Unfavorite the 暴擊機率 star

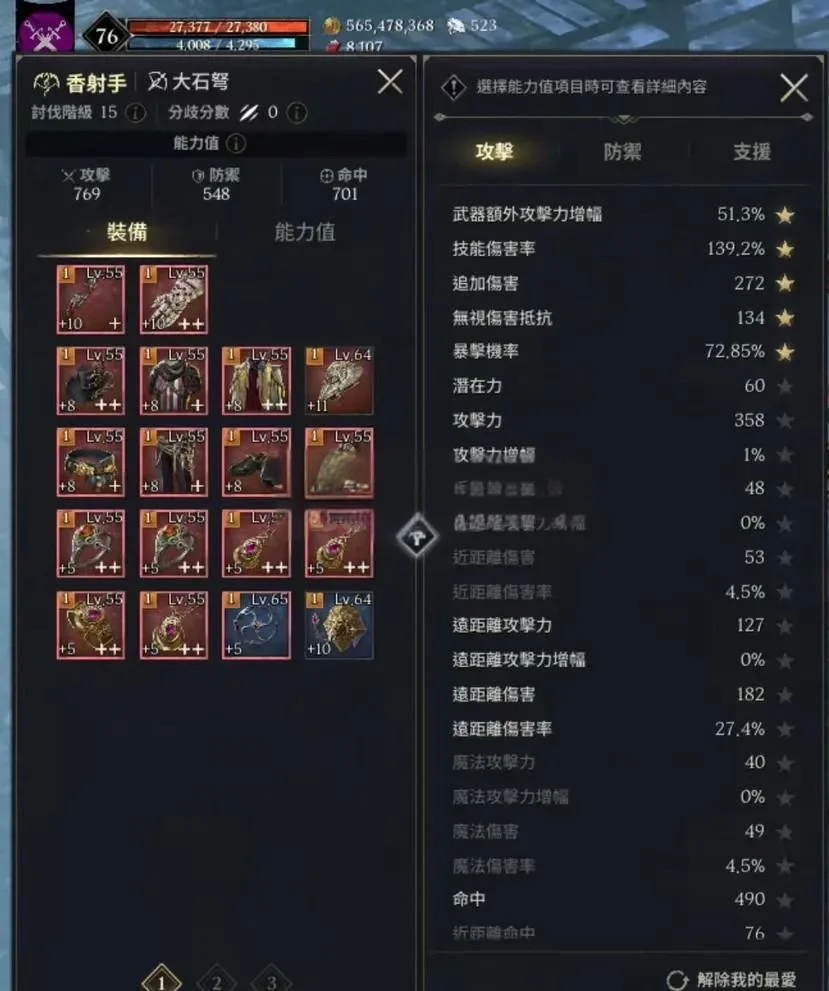[785, 351]
